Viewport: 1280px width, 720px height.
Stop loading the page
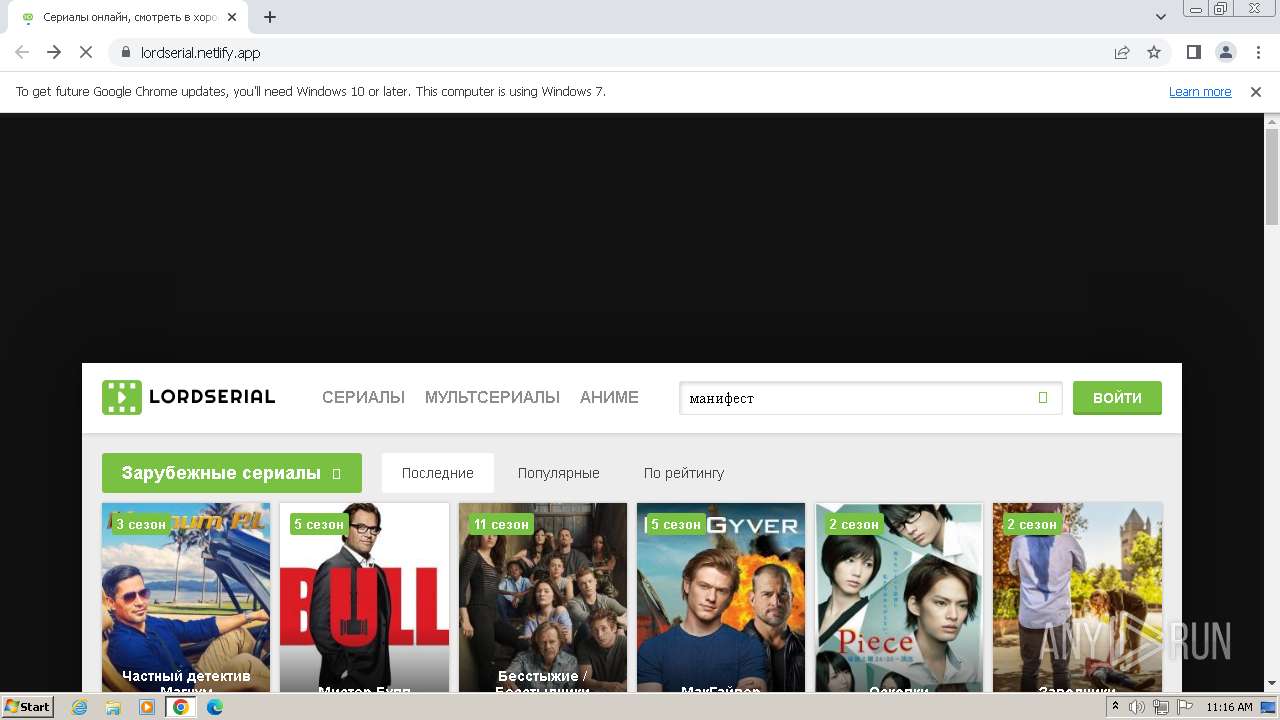(x=86, y=52)
